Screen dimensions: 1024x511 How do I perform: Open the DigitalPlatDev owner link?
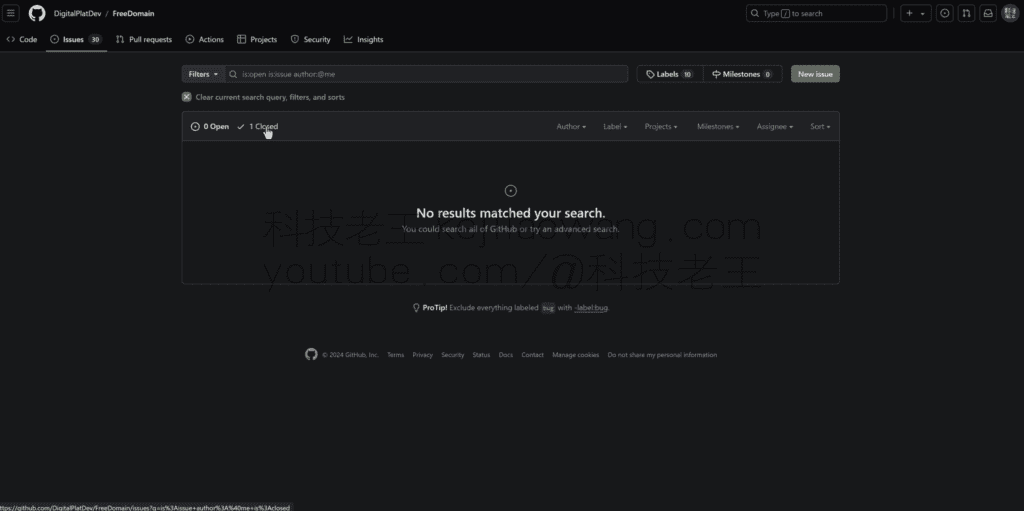pos(77,14)
